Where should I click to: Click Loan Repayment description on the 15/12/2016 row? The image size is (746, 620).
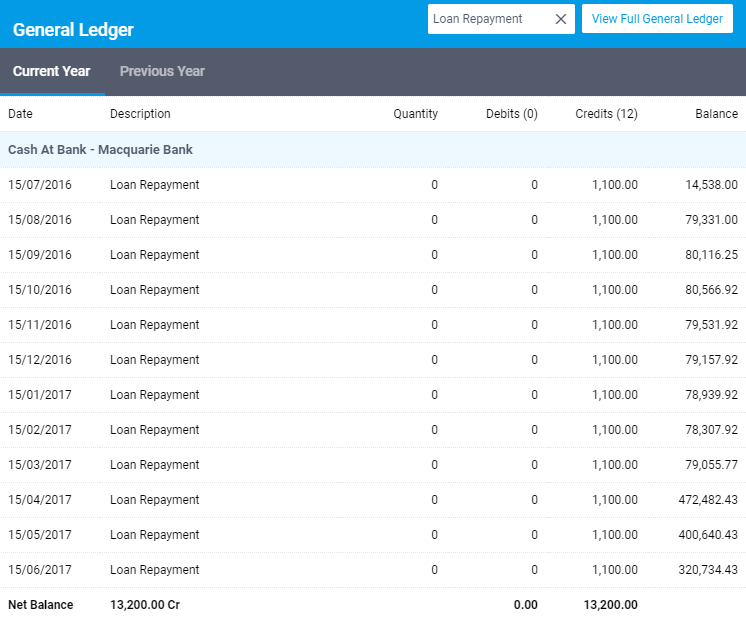[155, 360]
